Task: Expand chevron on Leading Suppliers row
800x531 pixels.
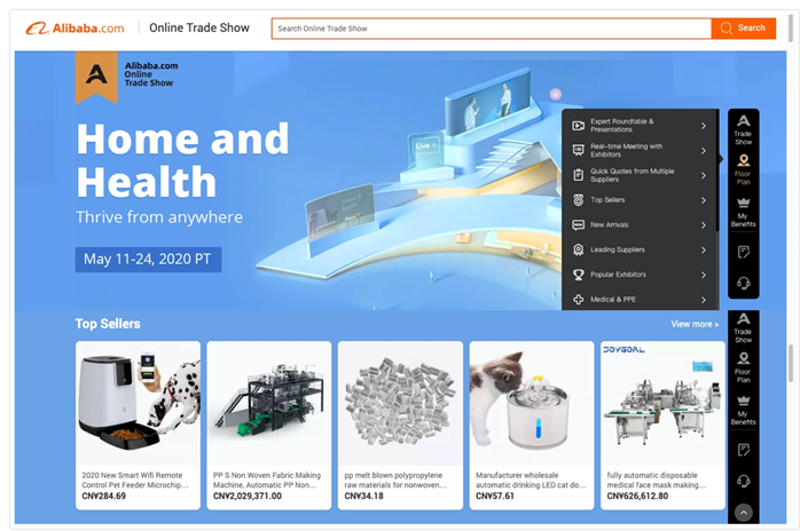Action: click(x=704, y=250)
